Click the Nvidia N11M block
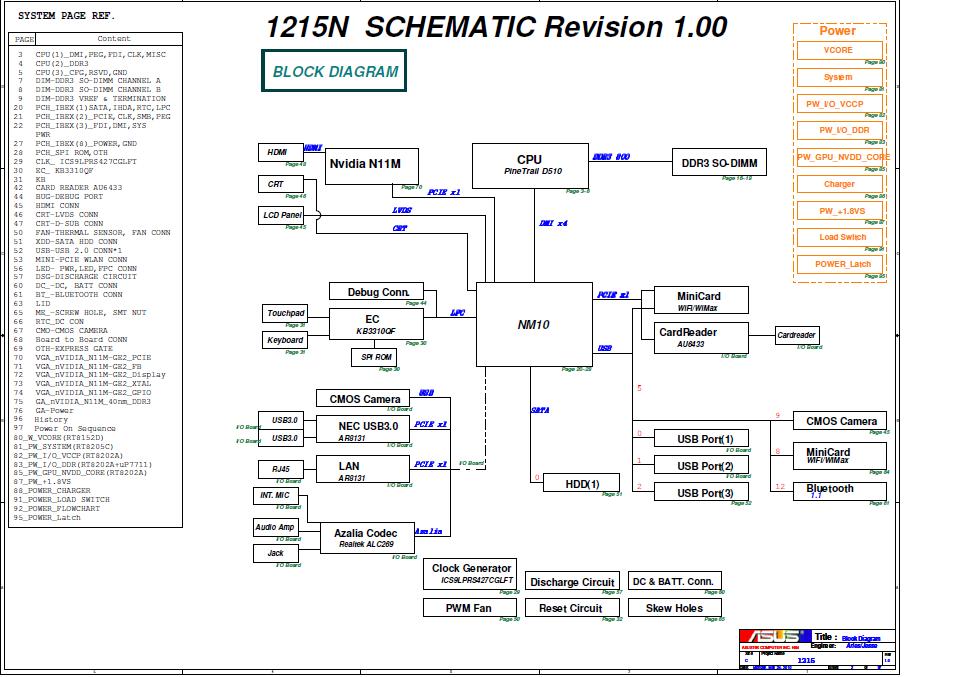The height and width of the screenshot is (677, 960). coord(372,166)
